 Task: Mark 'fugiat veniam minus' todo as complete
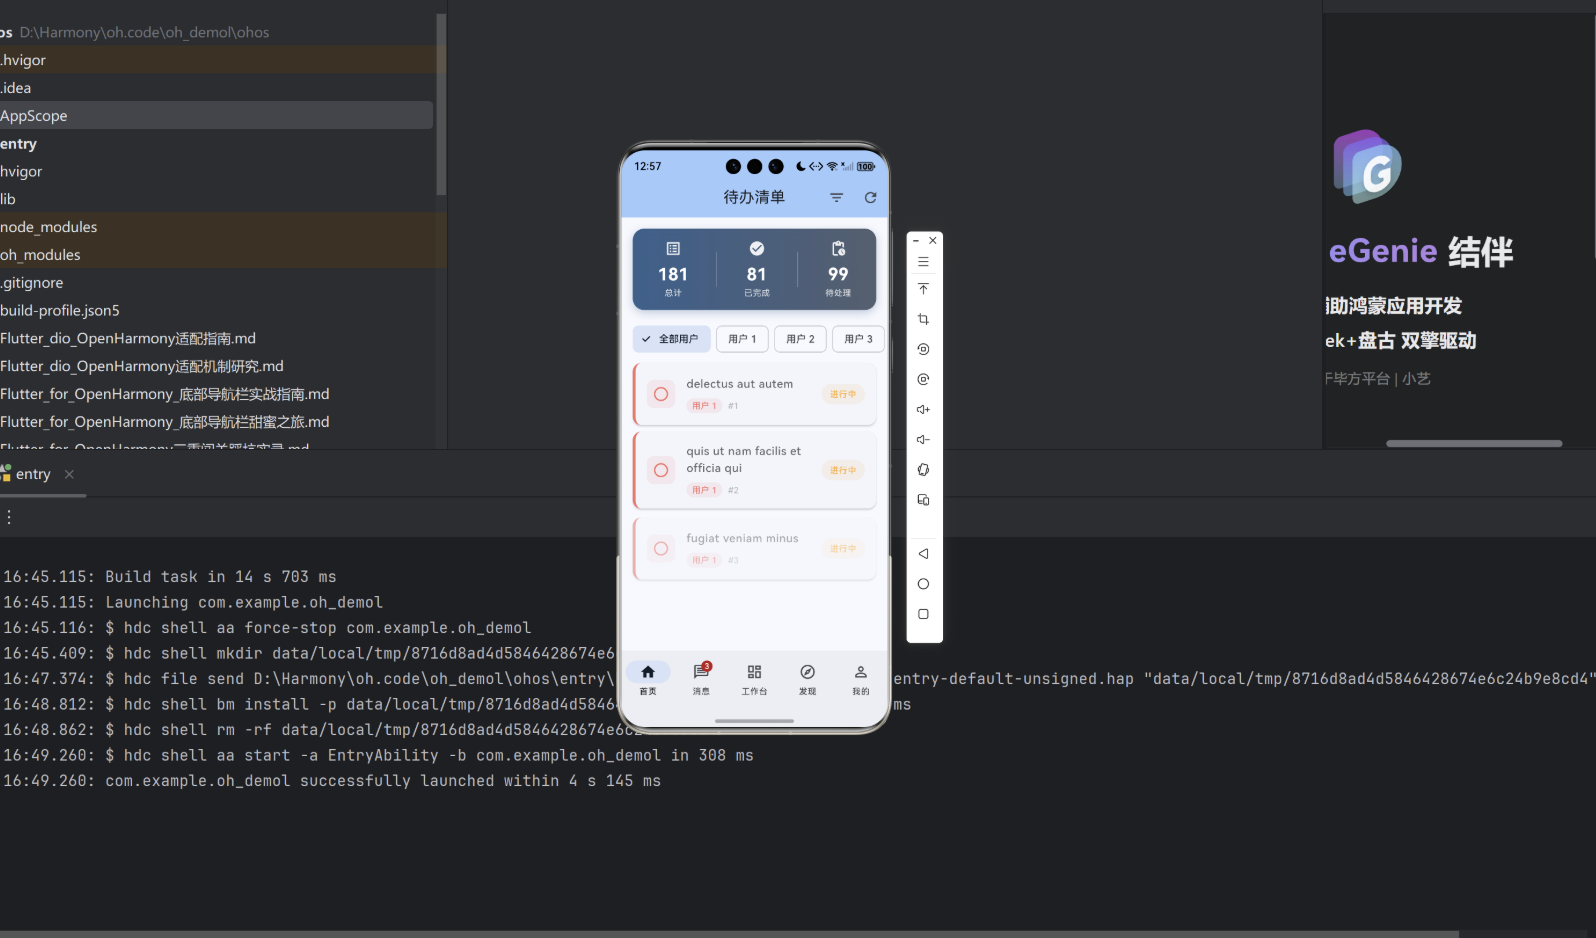coord(661,548)
